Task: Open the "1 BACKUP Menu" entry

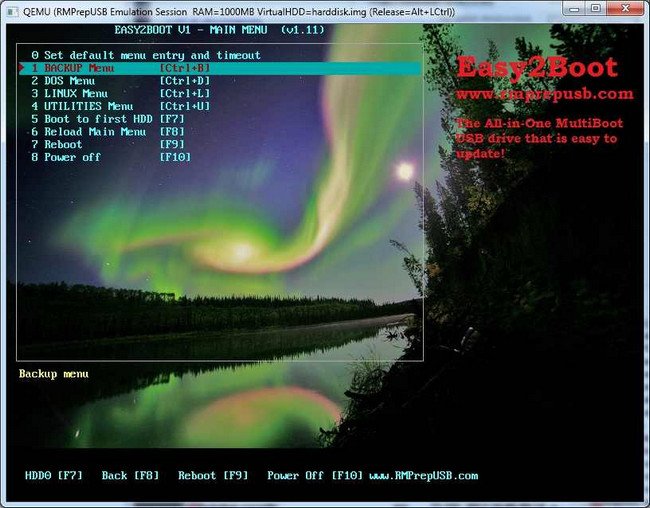Action: (x=220, y=68)
